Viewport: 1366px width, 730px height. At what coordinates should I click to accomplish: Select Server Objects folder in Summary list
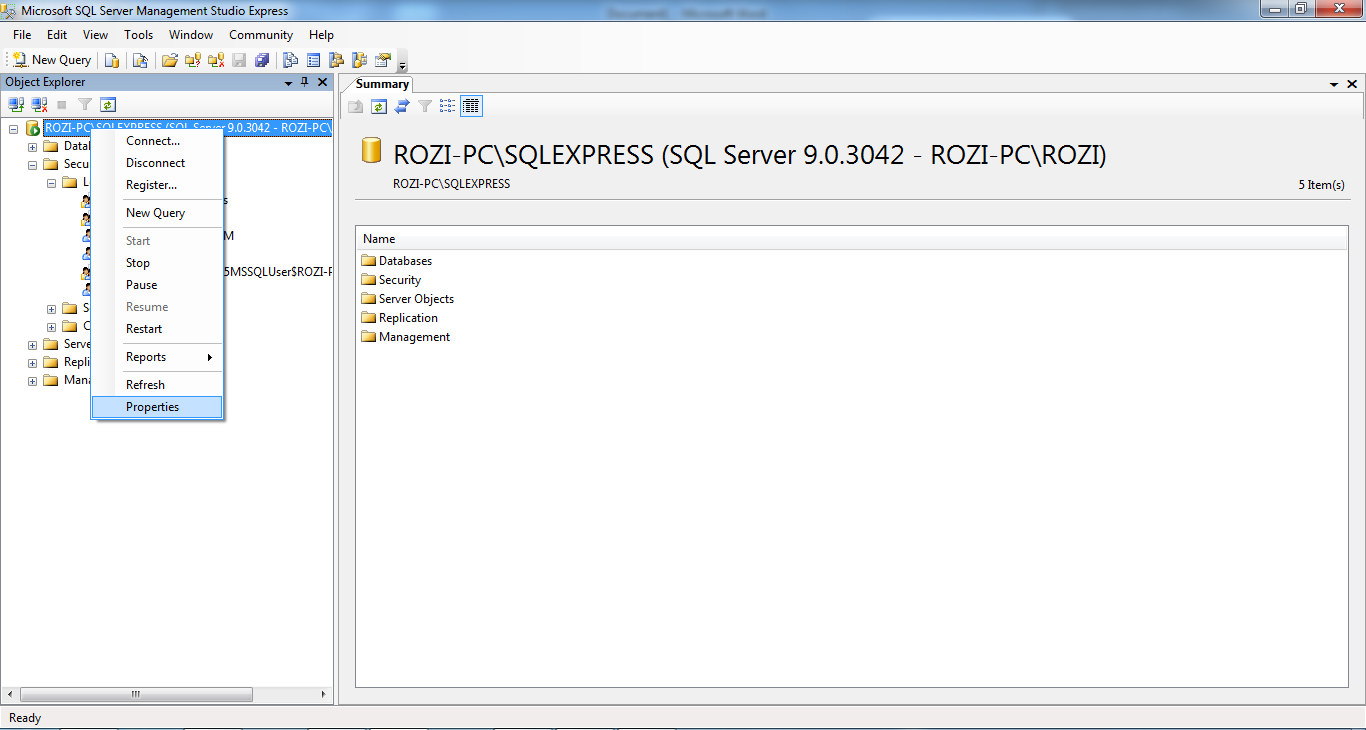pyautogui.click(x=407, y=299)
